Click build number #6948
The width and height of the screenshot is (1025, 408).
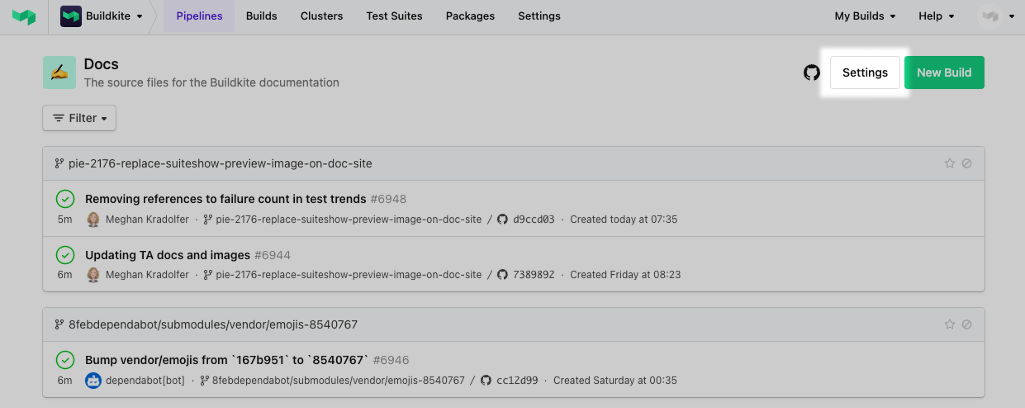click(x=388, y=199)
